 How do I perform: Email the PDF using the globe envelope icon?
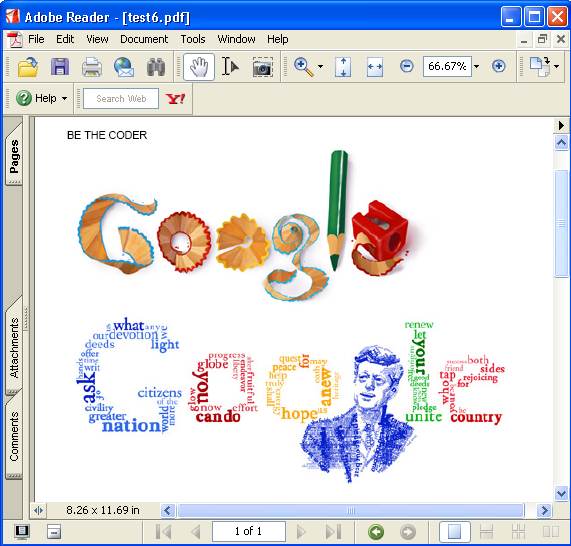(124, 67)
